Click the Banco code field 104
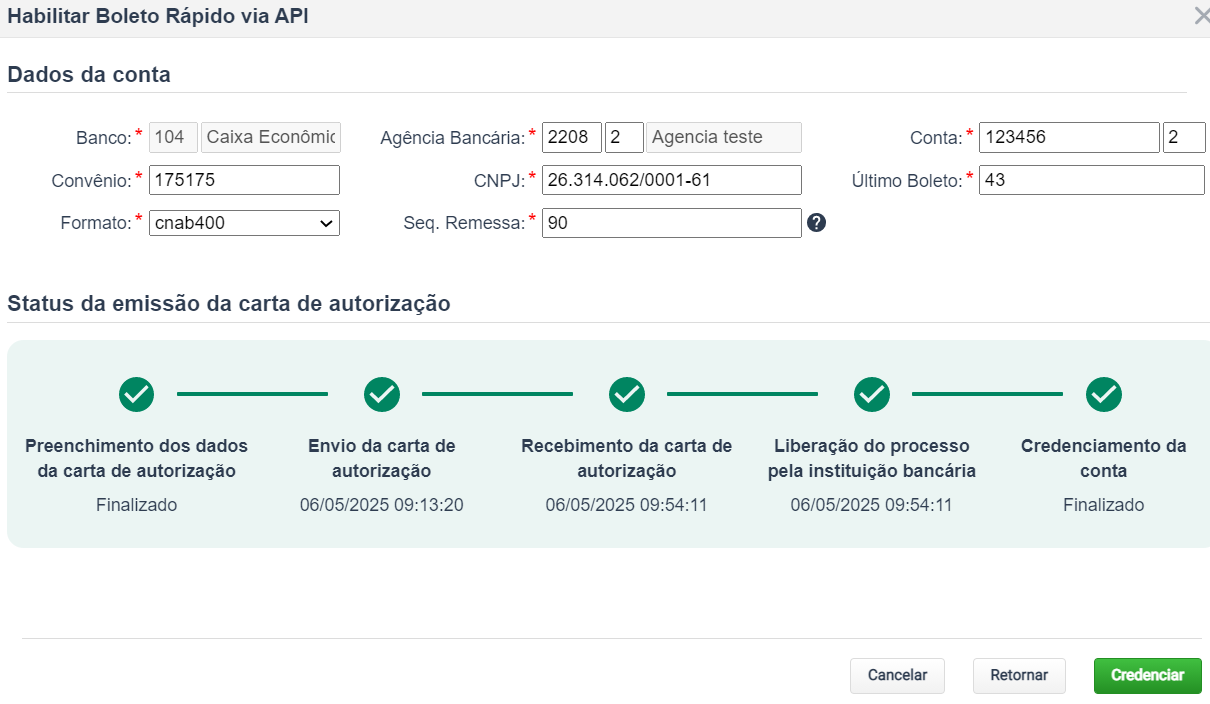This screenshot has height=704, width=1210. coord(173,137)
